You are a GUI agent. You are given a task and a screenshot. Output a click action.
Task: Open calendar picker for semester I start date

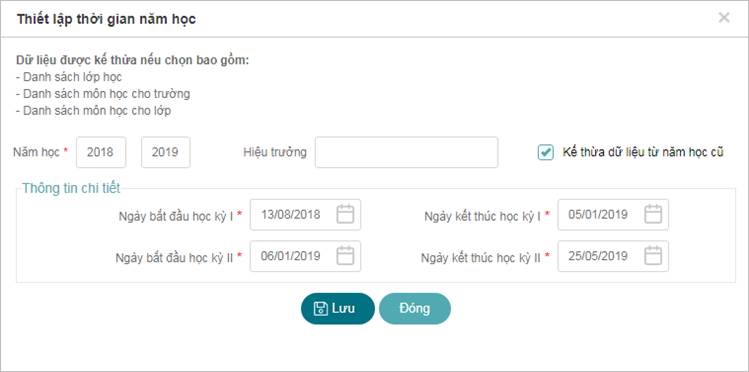(345, 214)
